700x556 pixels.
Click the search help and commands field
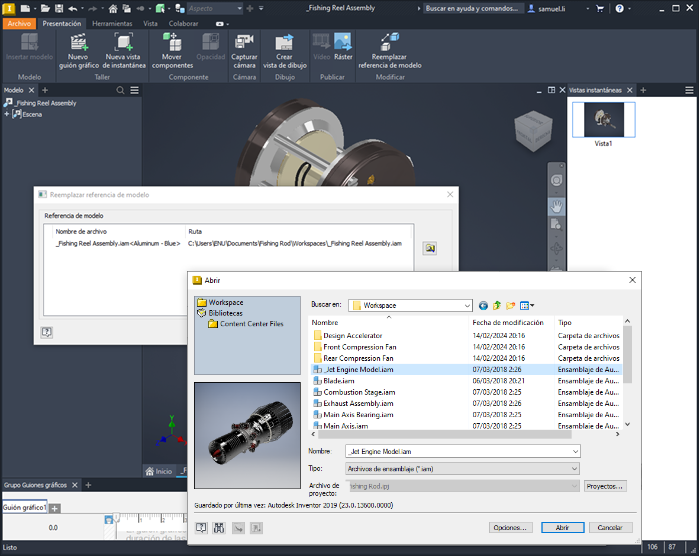[x=473, y=8]
